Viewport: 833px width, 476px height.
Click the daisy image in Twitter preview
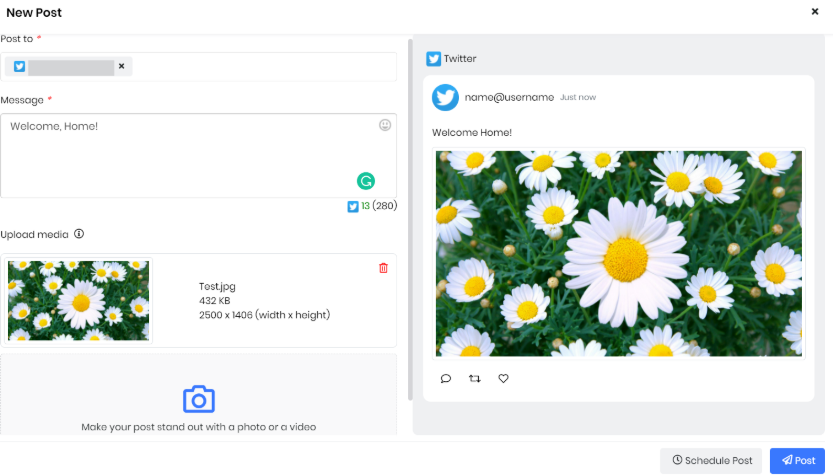(x=619, y=253)
